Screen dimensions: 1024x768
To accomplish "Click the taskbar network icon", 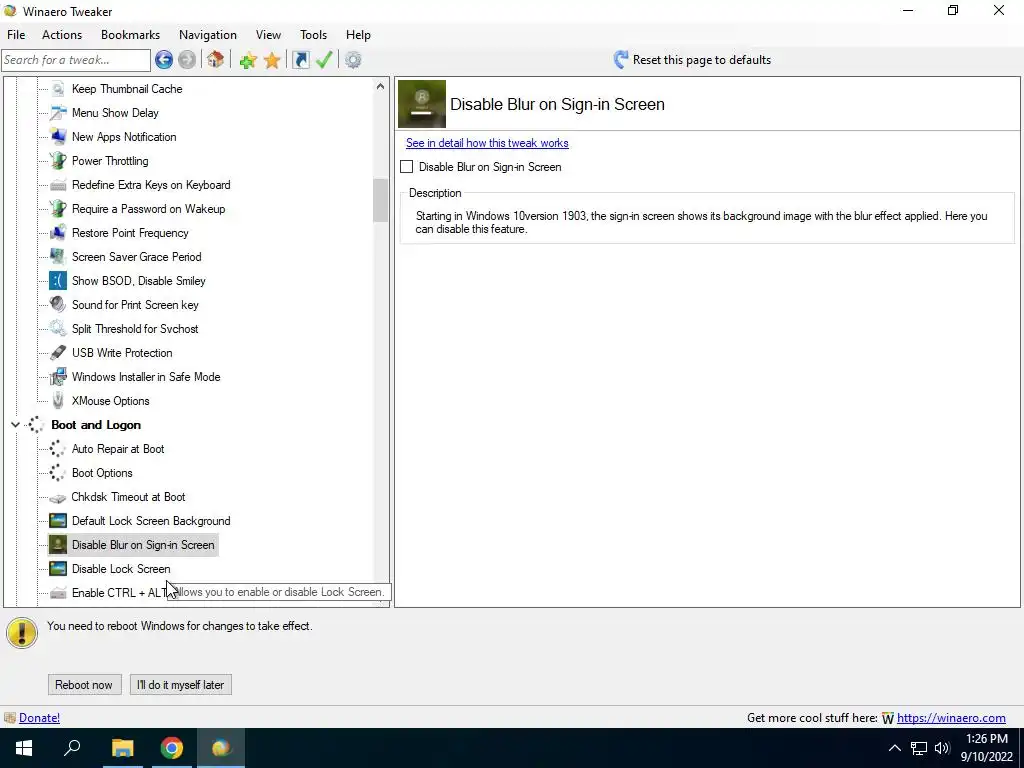I will tap(919, 748).
